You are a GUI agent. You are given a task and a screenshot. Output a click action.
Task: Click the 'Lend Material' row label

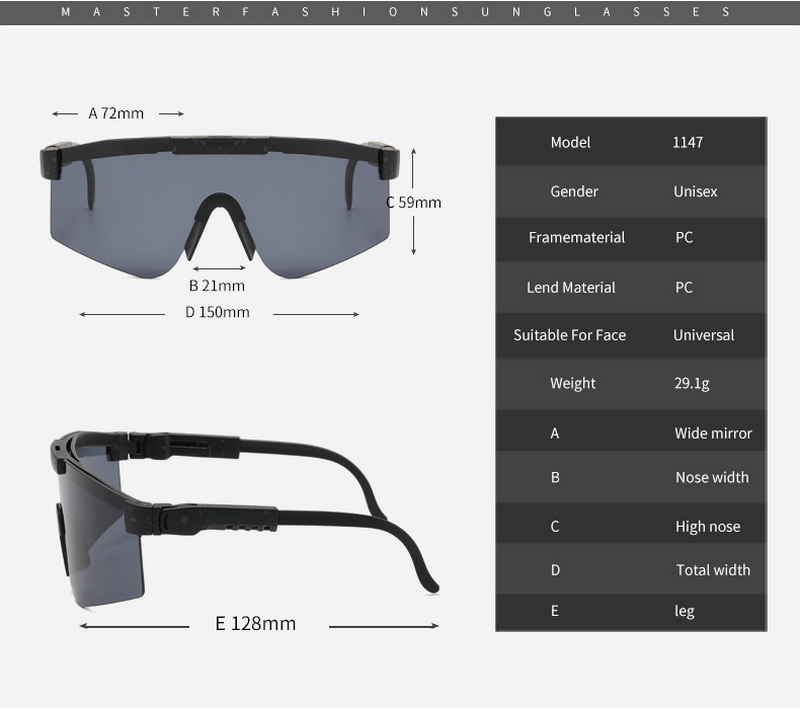click(x=571, y=287)
